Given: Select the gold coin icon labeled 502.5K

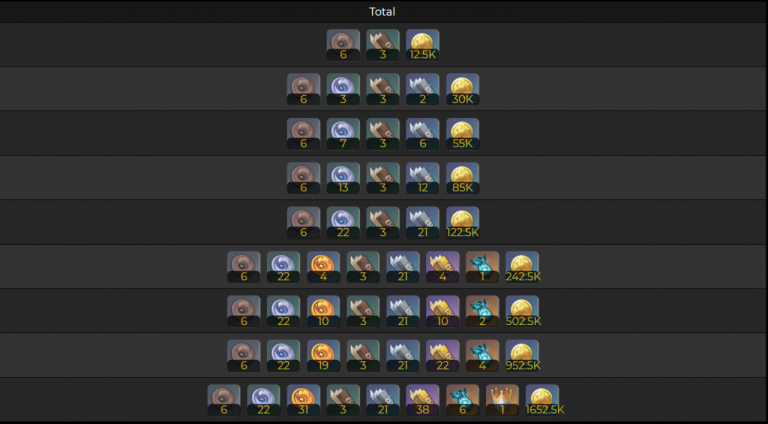Looking at the screenshot, I should (x=523, y=311).
